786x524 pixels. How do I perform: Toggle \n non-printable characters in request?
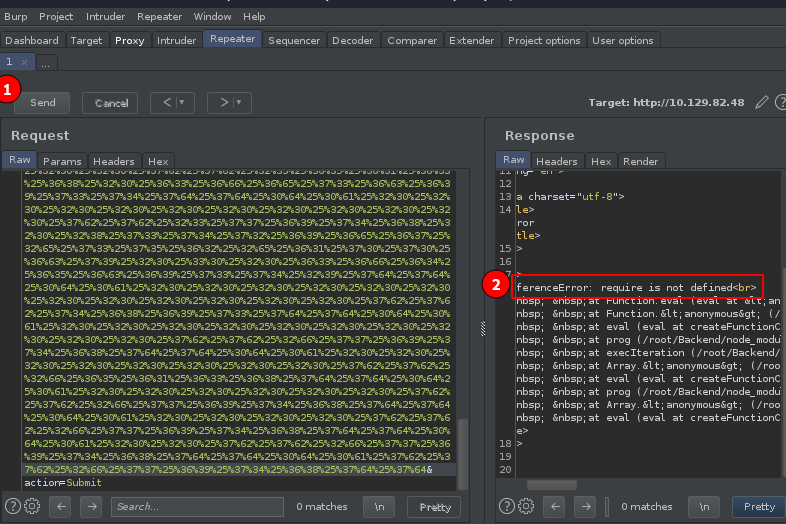(379, 507)
